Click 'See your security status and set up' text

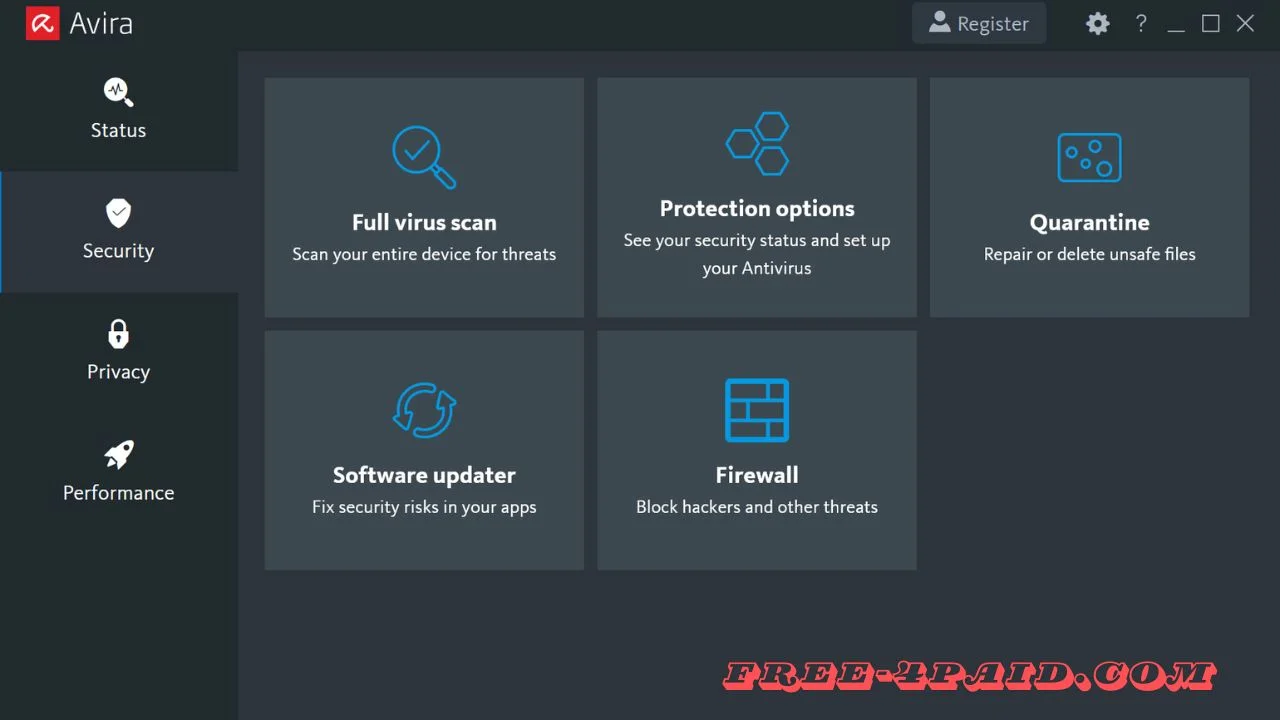757,241
